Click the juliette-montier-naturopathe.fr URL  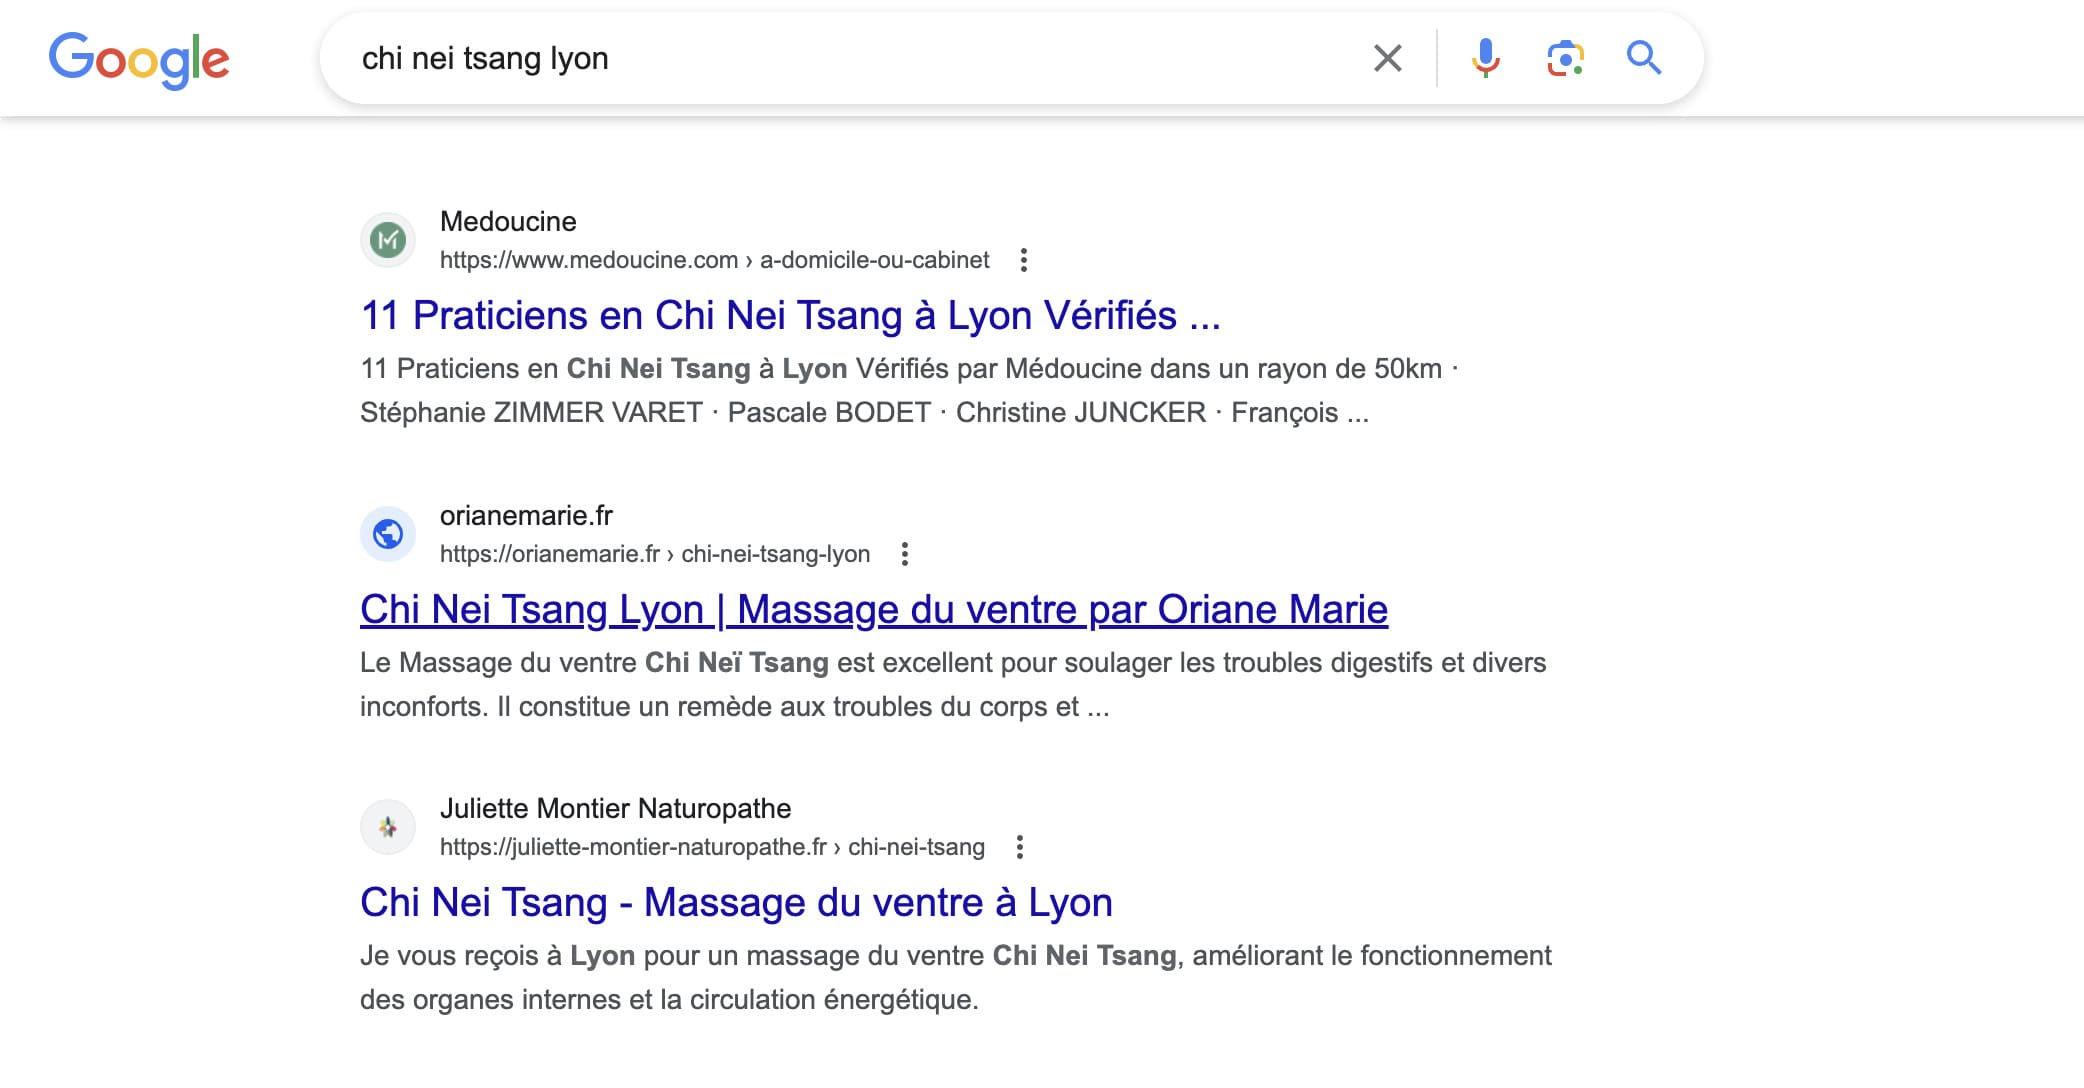[712, 847]
